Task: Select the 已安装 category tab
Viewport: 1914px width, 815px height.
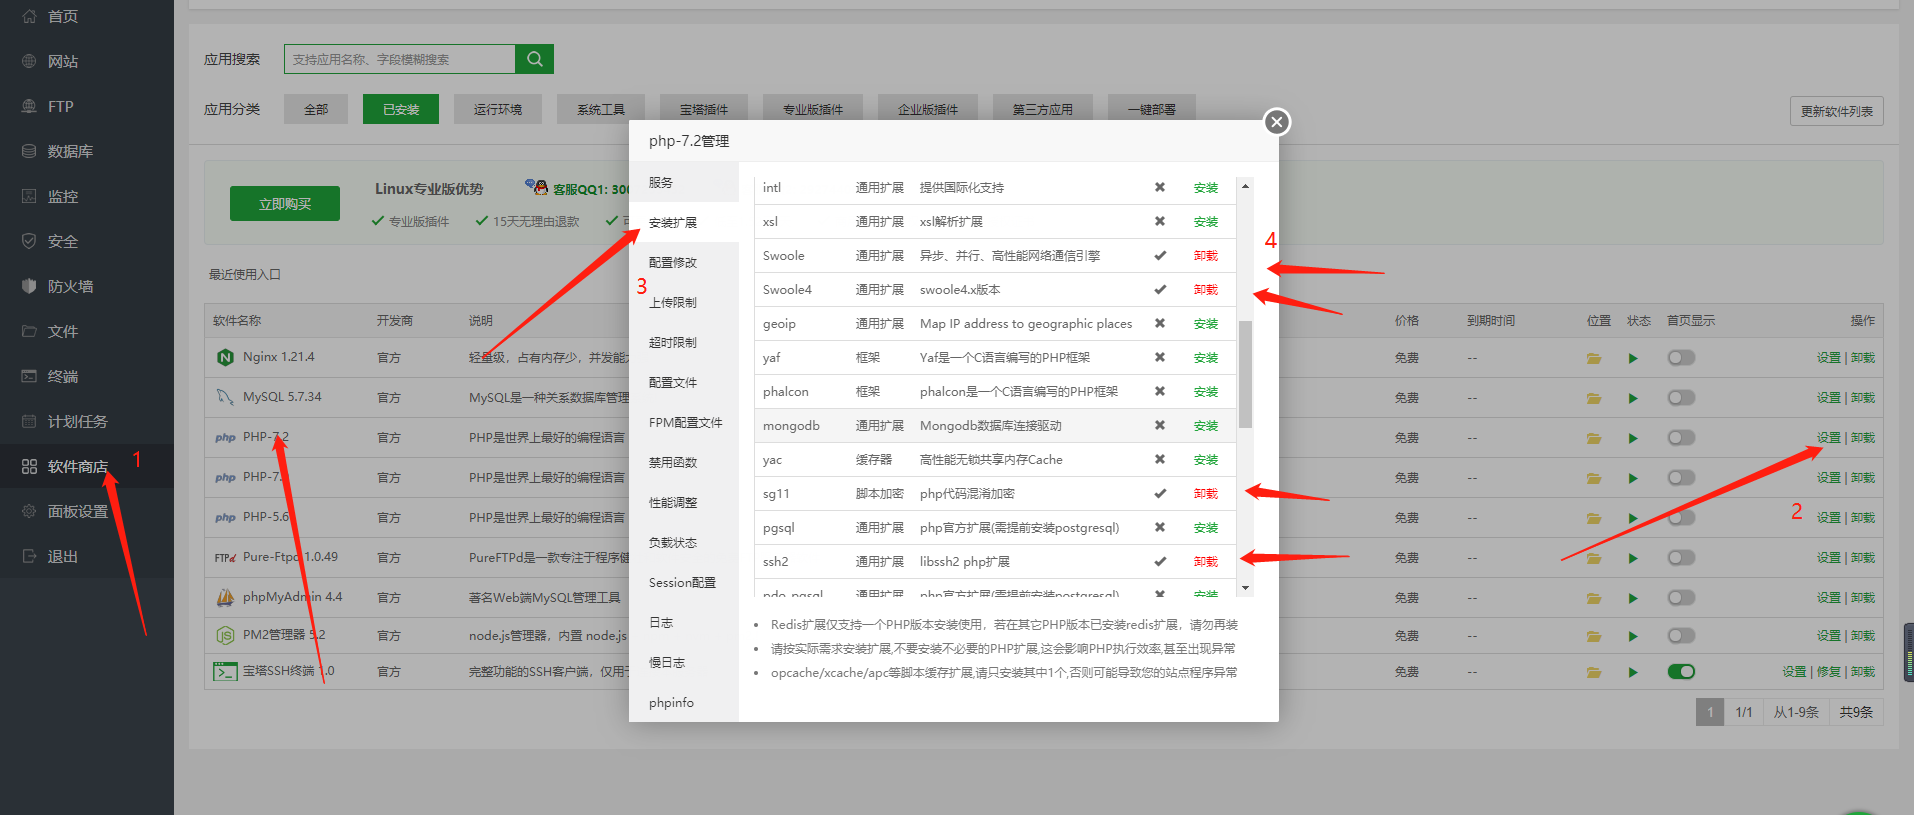Action: [401, 109]
